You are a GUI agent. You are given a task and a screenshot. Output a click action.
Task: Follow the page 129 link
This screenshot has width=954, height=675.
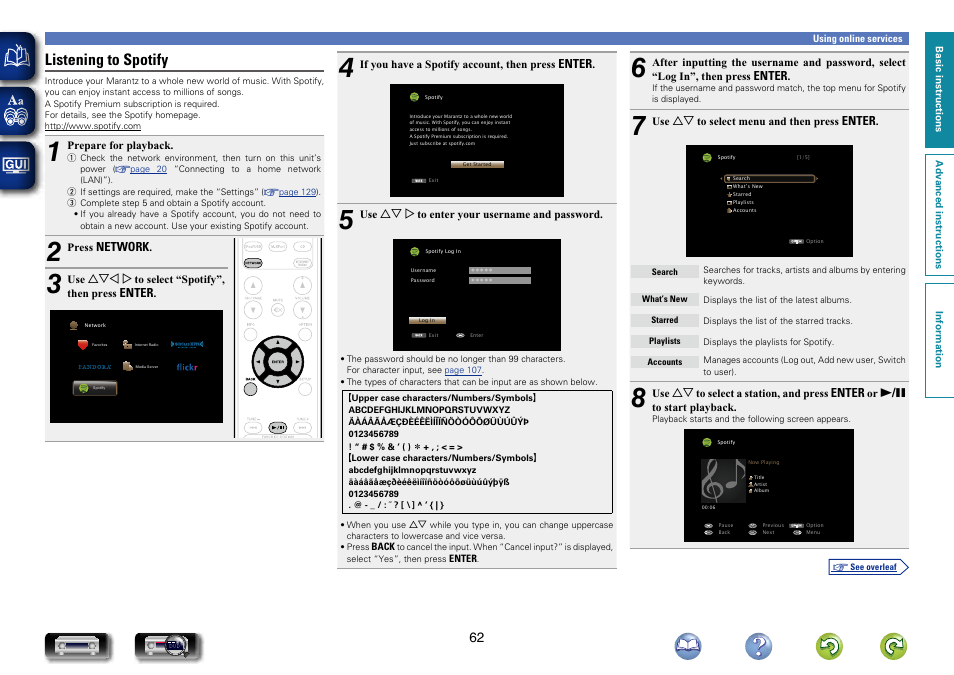(298, 192)
